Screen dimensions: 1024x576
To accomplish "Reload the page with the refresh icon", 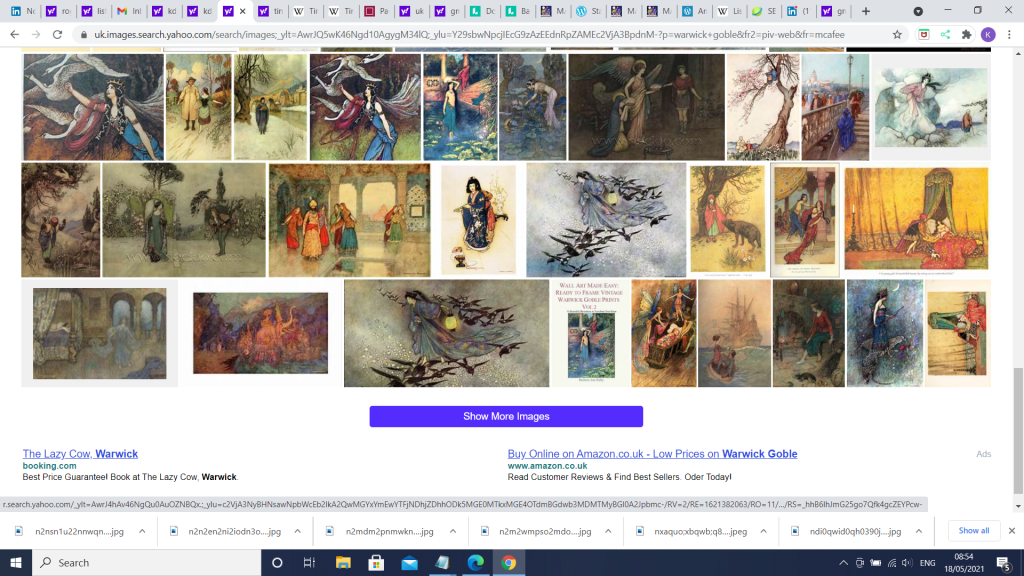I will tap(59, 34).
